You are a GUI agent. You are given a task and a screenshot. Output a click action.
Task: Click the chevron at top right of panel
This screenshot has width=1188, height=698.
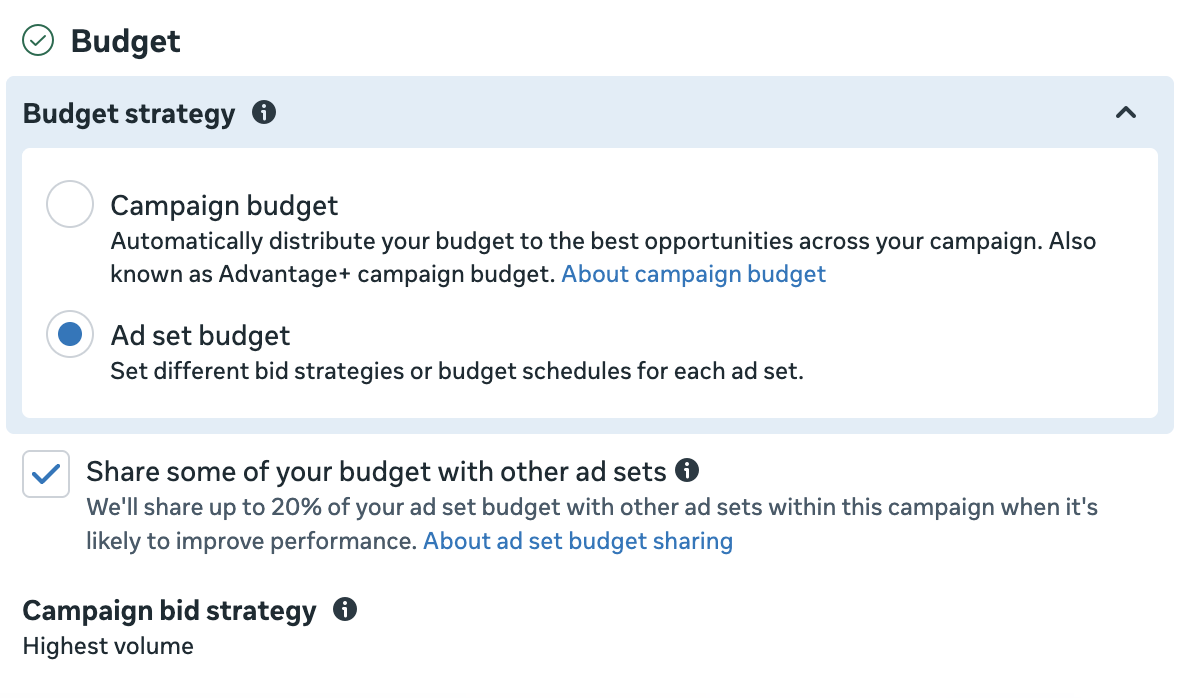tap(1126, 113)
